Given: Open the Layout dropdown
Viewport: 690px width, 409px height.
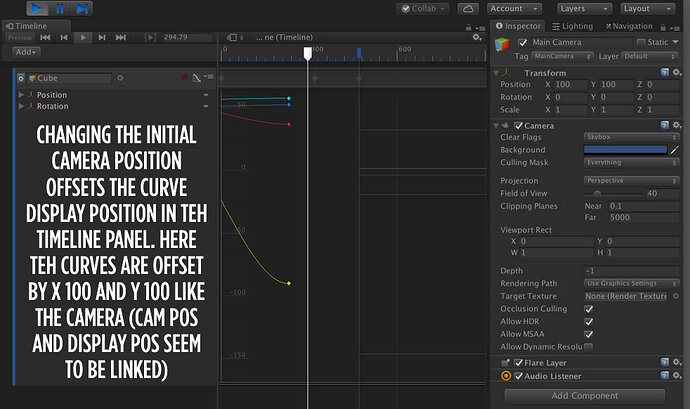Looking at the screenshot, I should pyautogui.click(x=648, y=8).
